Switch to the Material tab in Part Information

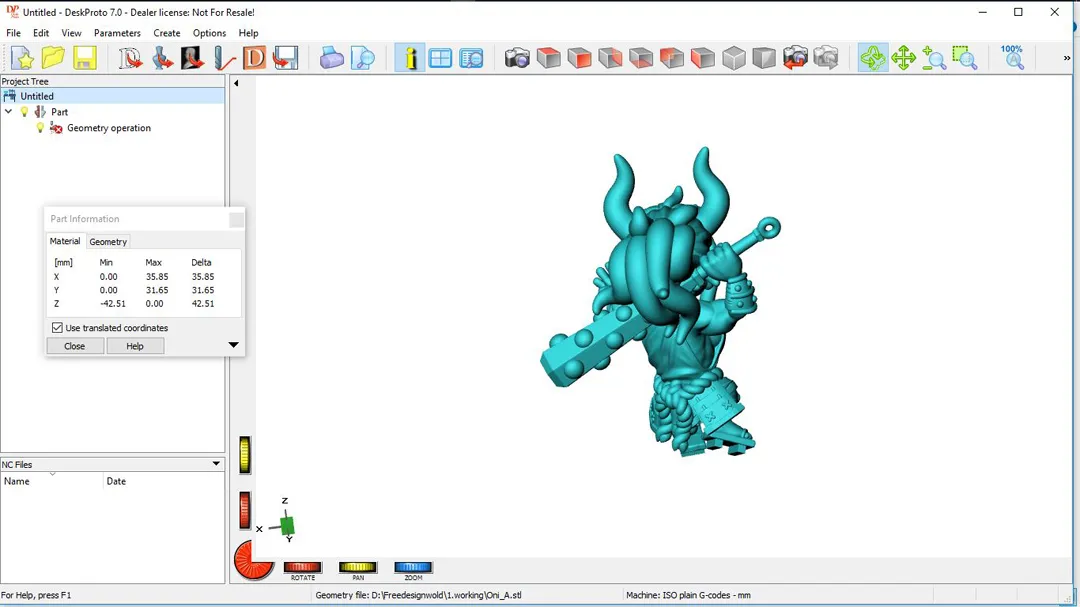(x=65, y=241)
